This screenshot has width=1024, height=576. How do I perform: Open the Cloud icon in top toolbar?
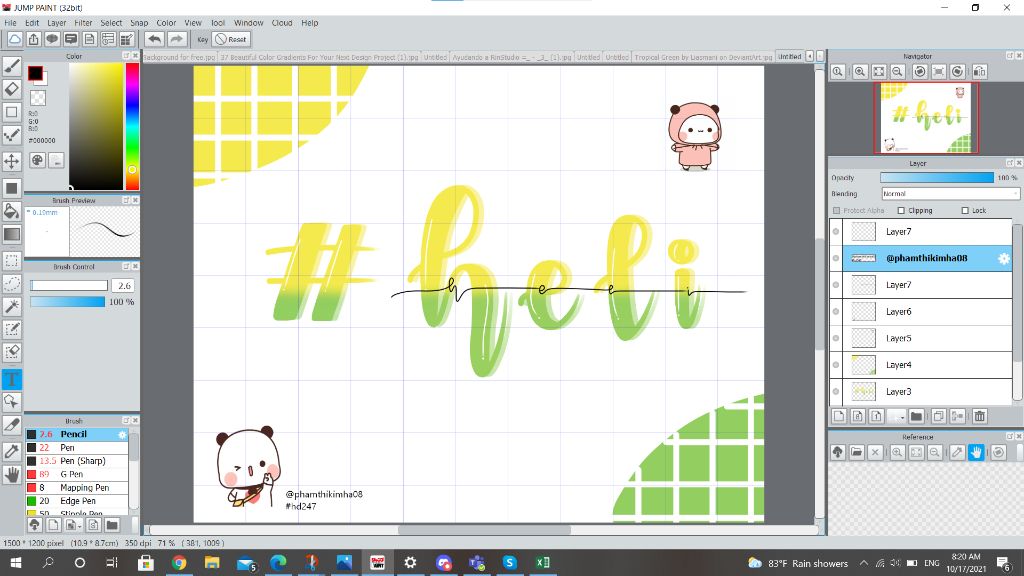click(x=14, y=39)
